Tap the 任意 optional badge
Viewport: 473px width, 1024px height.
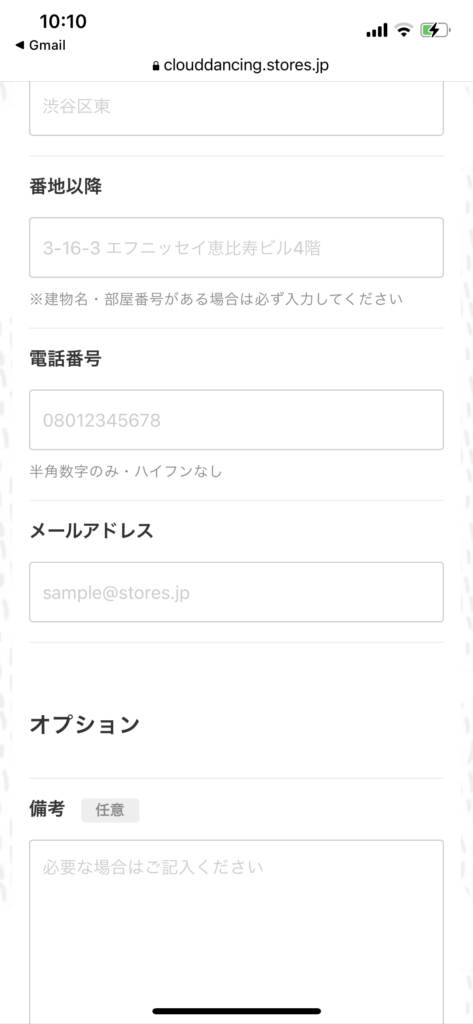click(110, 810)
